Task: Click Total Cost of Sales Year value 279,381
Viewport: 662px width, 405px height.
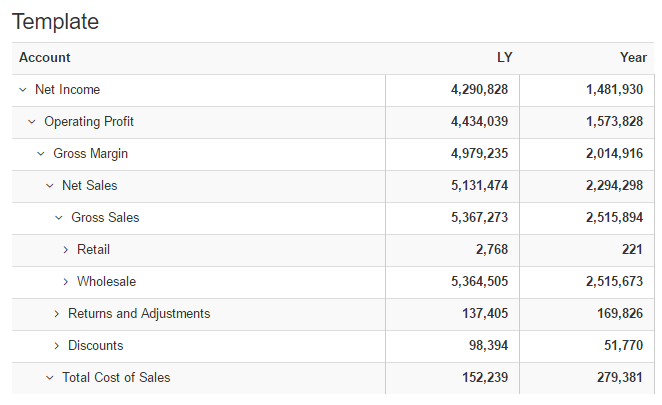Action: [x=622, y=378]
